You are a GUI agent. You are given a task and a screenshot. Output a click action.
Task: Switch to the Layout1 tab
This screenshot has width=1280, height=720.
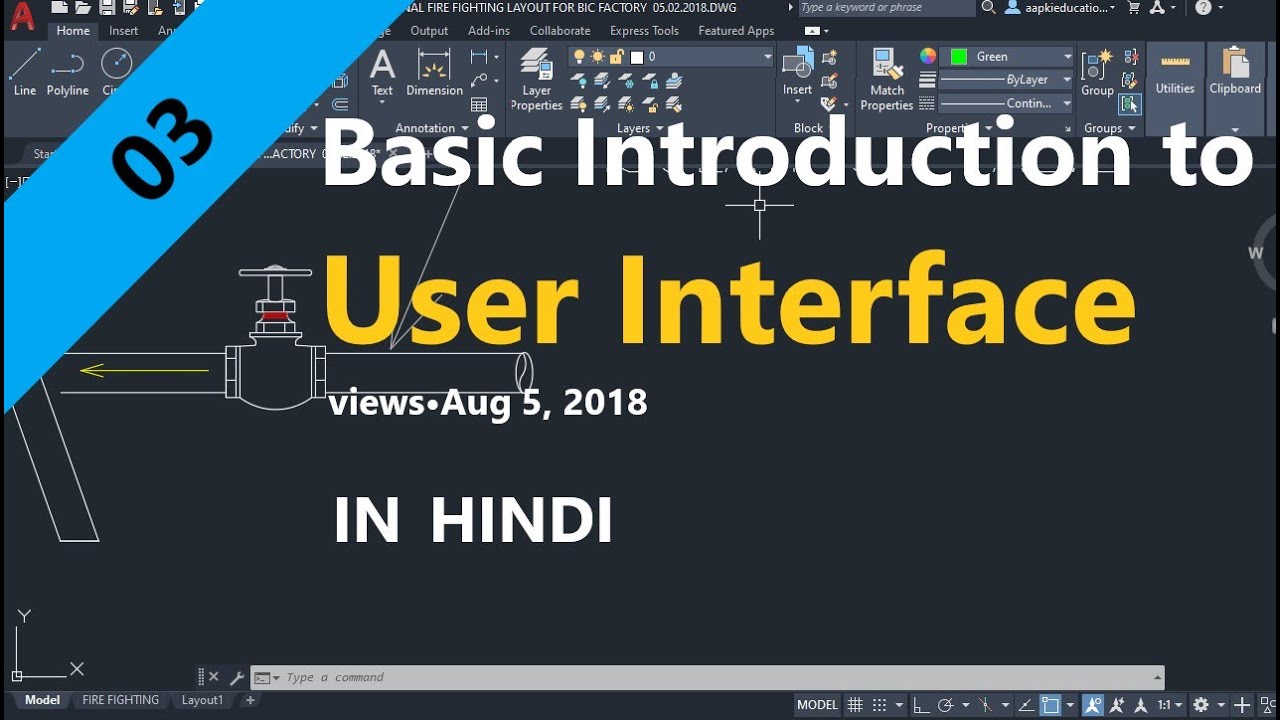pyautogui.click(x=202, y=700)
